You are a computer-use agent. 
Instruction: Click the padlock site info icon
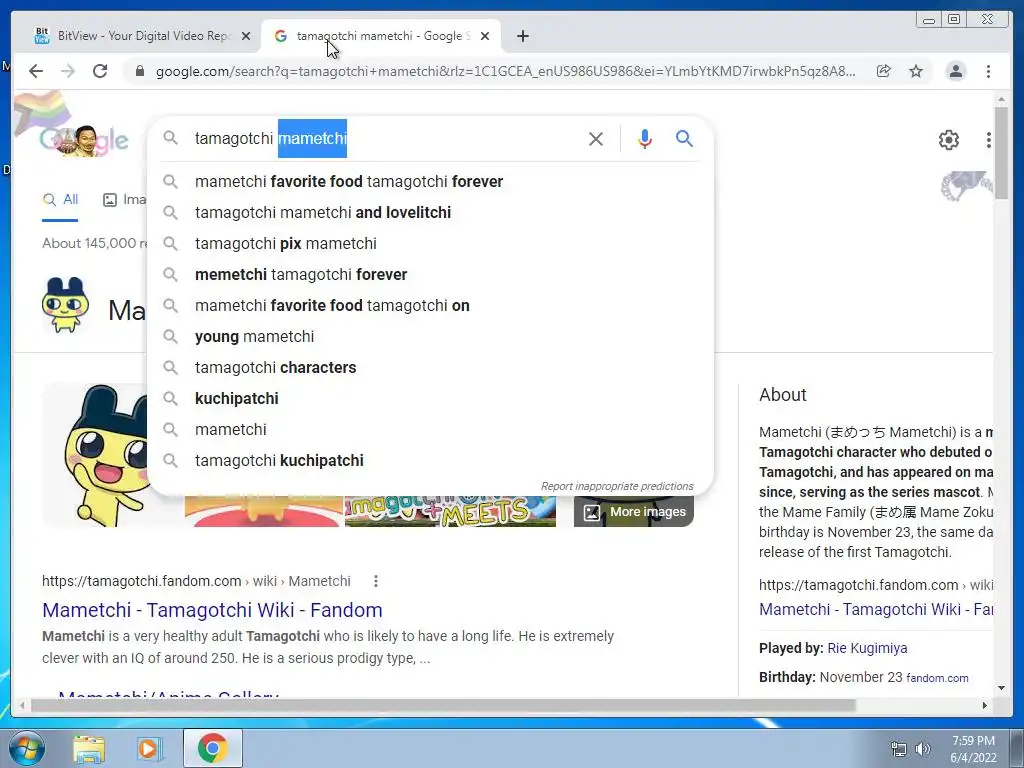tap(139, 71)
